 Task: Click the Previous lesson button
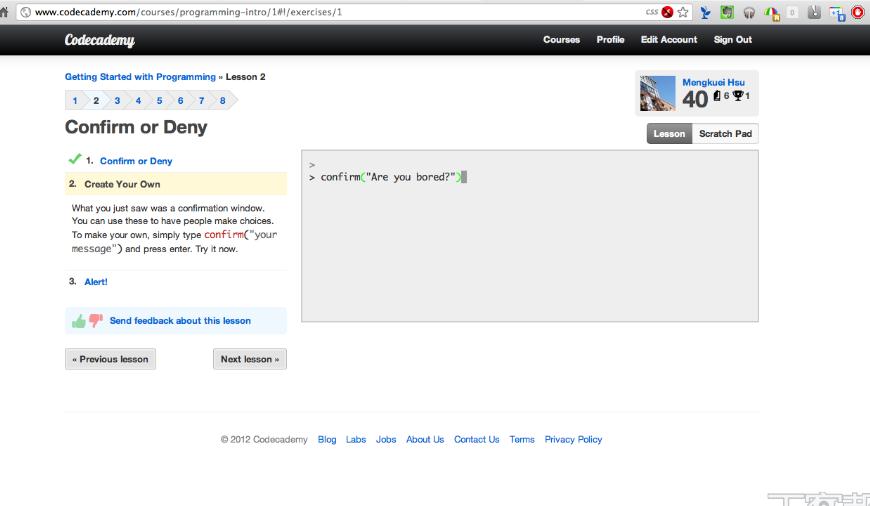coord(110,359)
